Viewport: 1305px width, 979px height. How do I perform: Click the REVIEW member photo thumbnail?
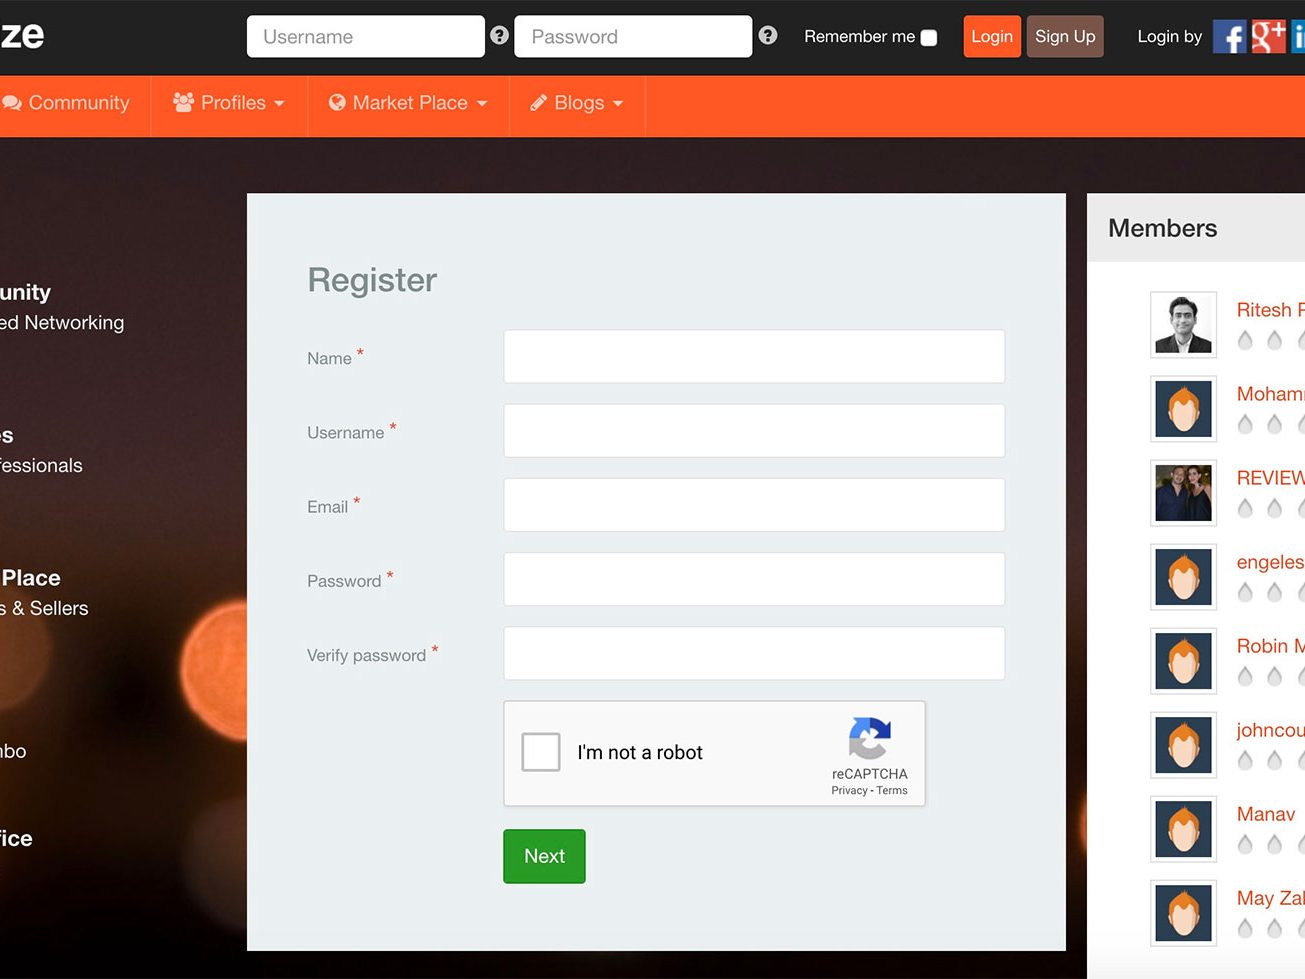tap(1183, 493)
